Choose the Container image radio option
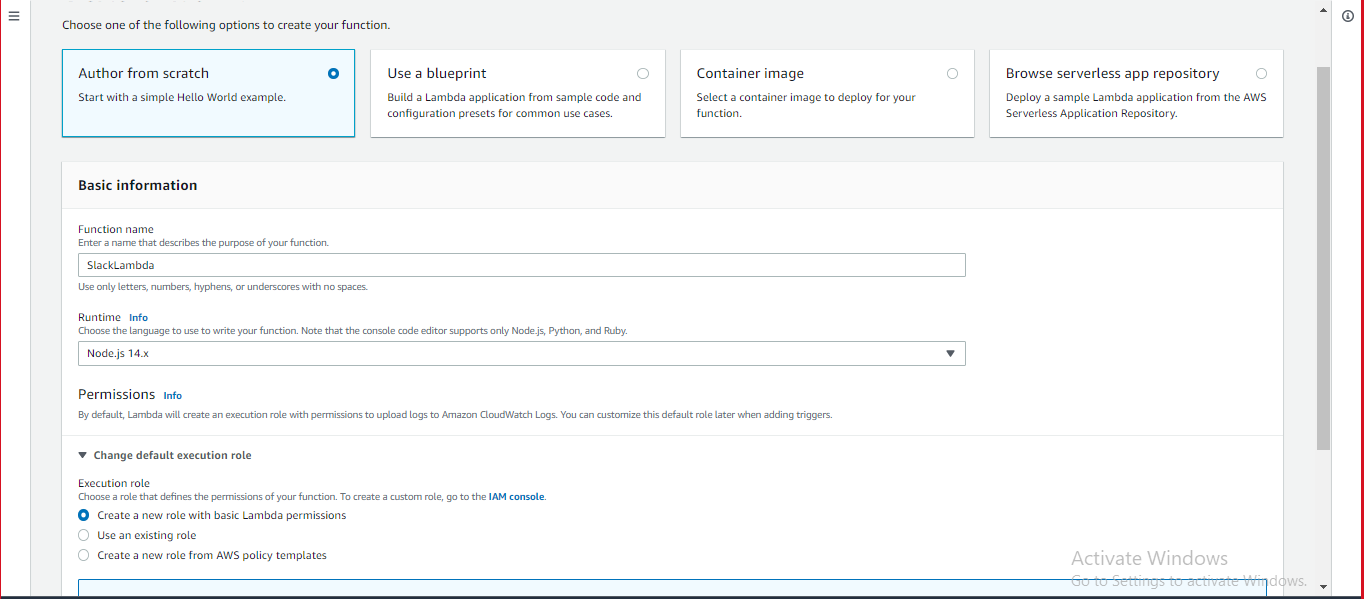1364x599 pixels. coord(952,73)
